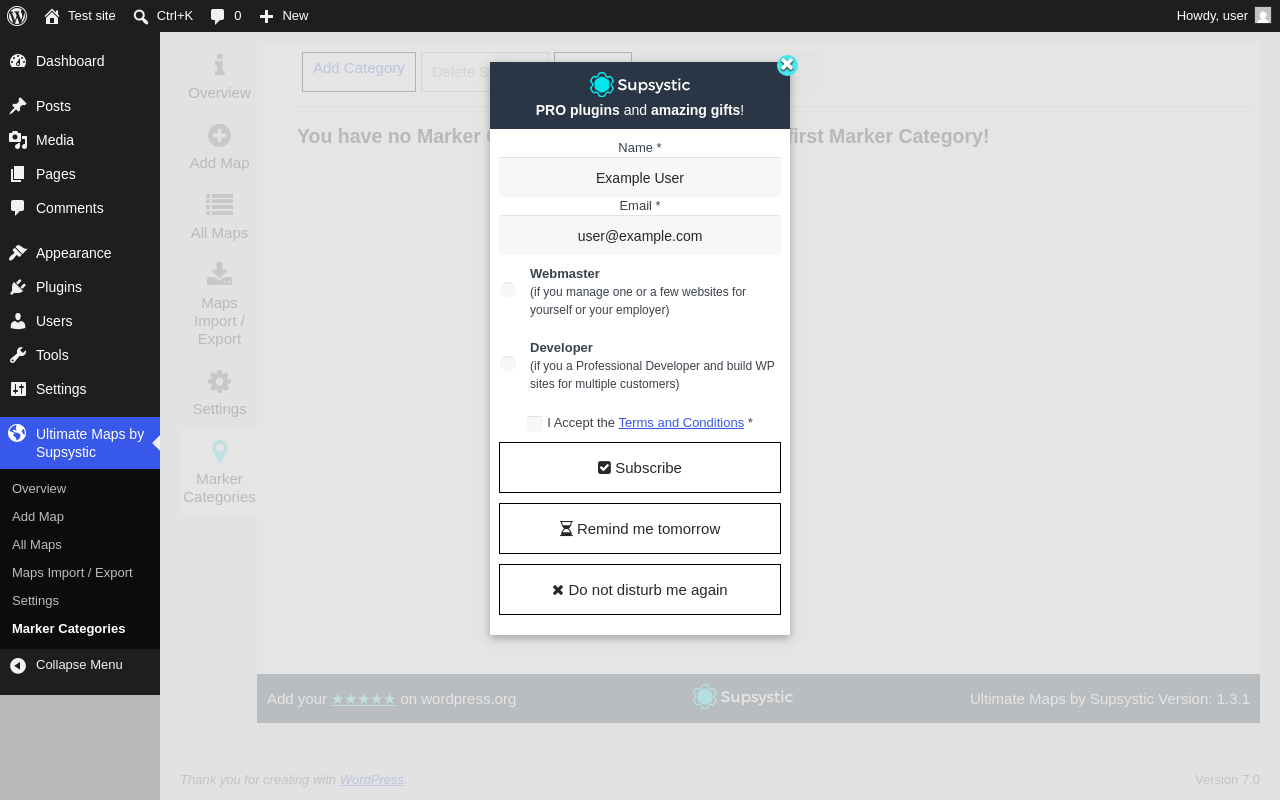Close the Supsystic popup with X icon

click(787, 65)
